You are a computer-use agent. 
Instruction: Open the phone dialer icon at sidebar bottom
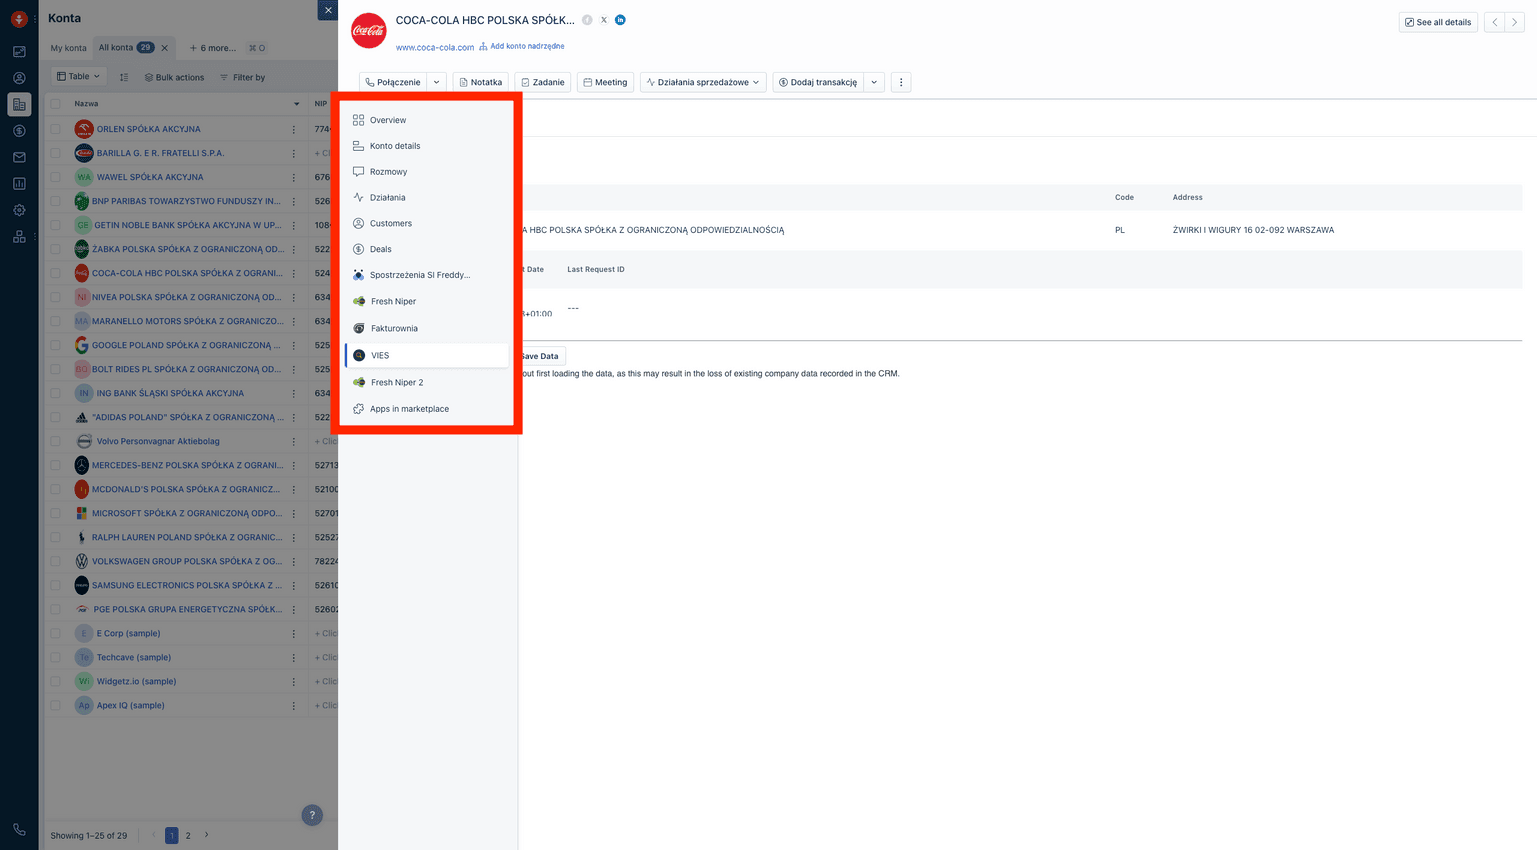click(x=19, y=829)
